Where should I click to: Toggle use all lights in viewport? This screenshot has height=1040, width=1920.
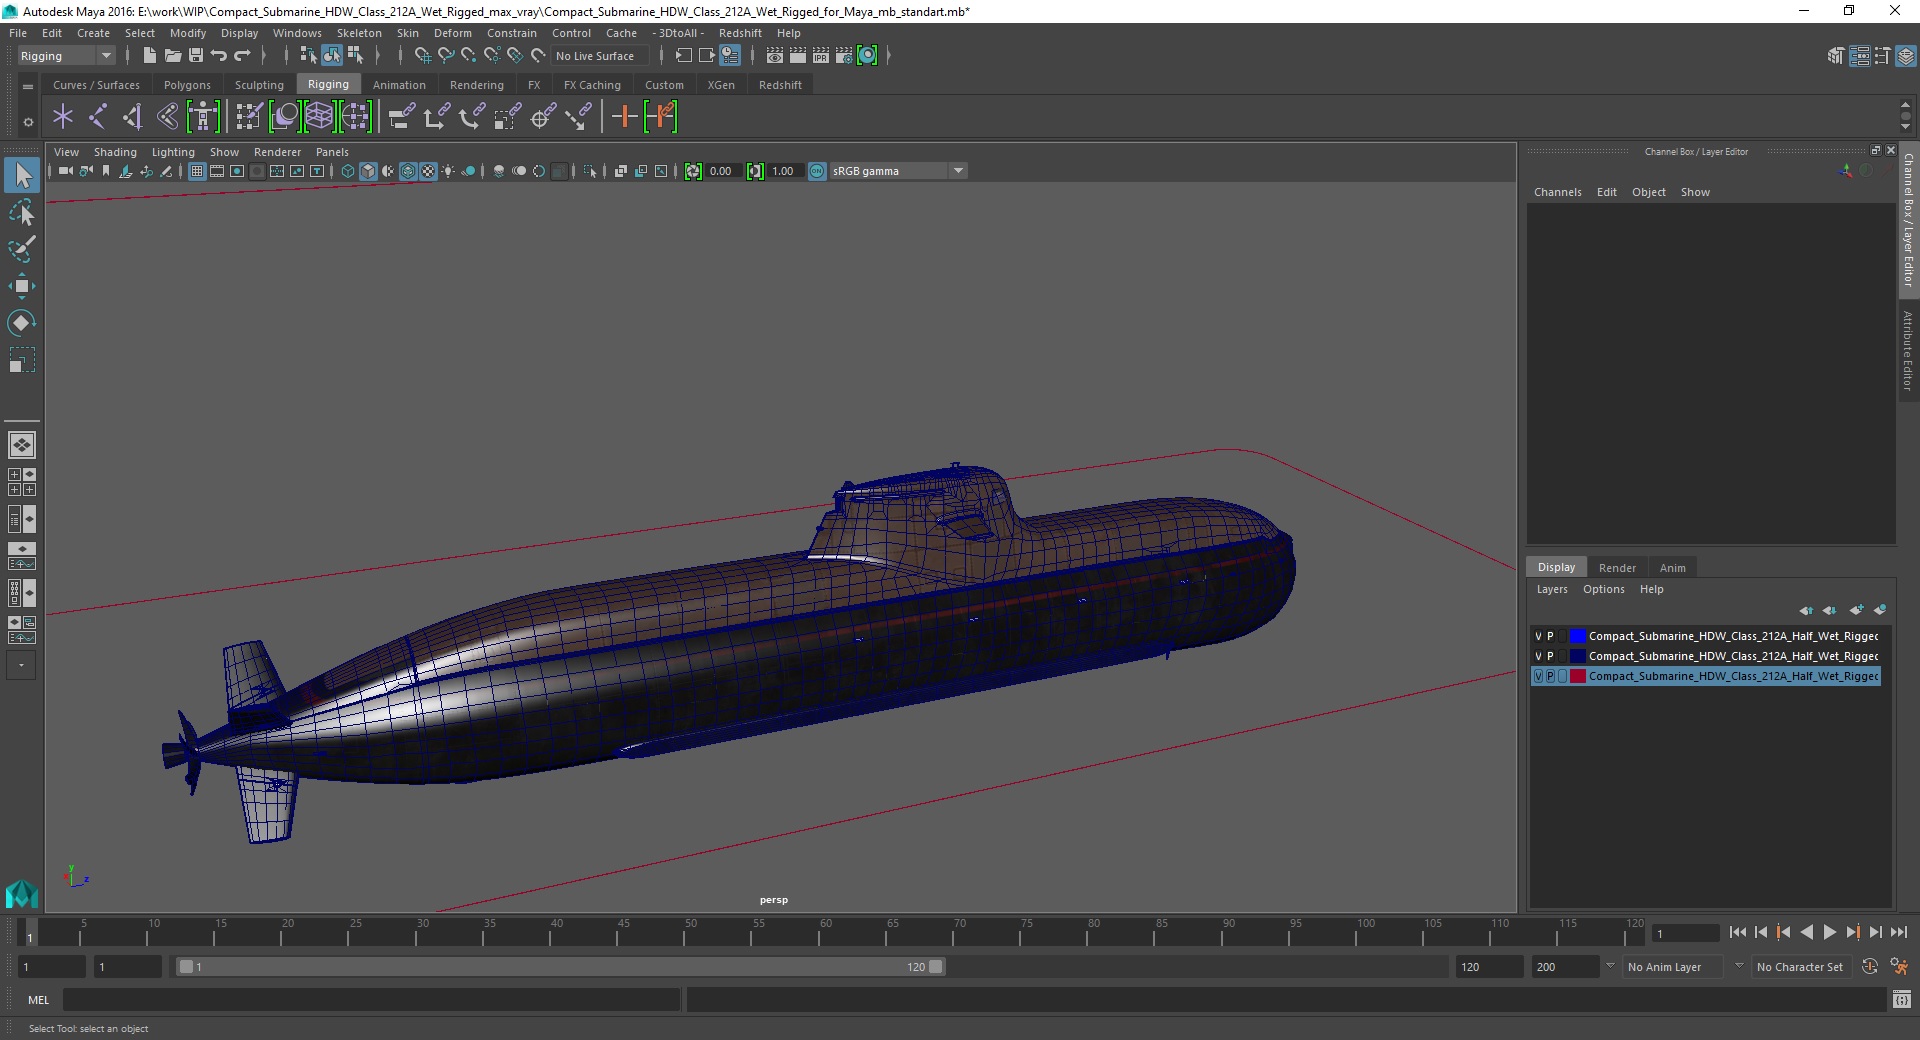(x=448, y=171)
